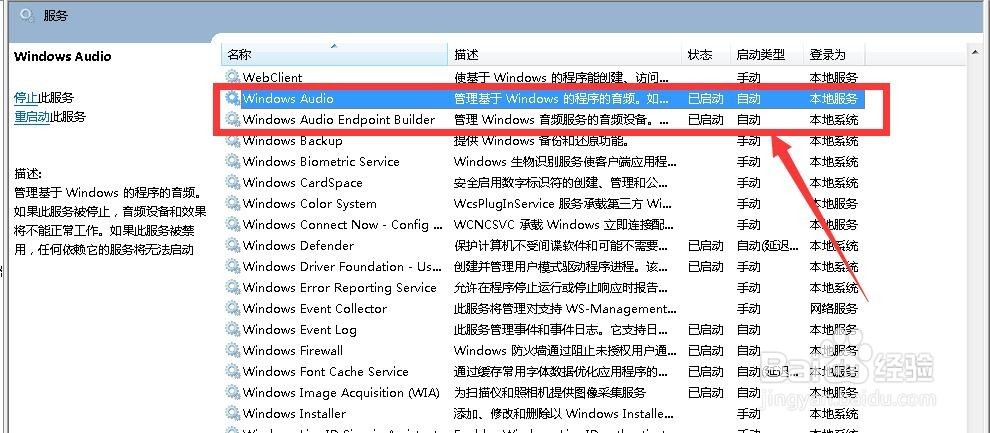The height and width of the screenshot is (433, 990).
Task: Select the Windows Defender service name
Action: 298,246
